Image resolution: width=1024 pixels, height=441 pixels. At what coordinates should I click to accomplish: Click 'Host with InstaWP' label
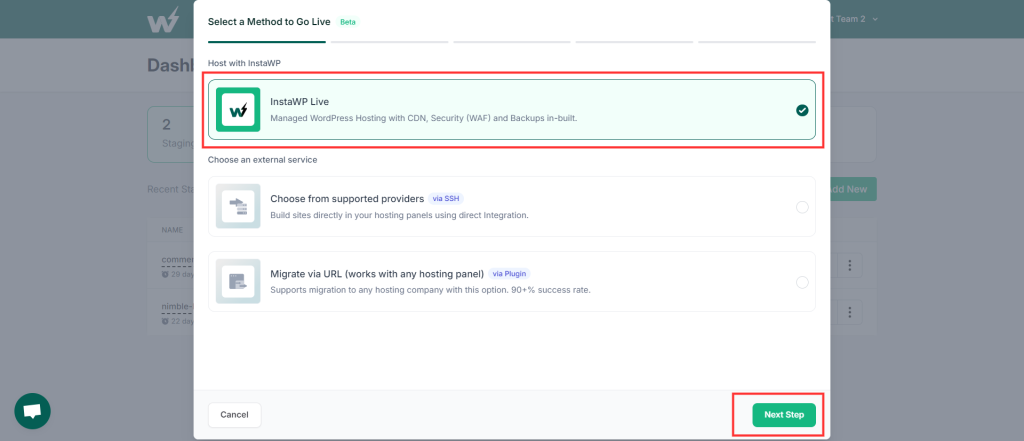[x=243, y=63]
